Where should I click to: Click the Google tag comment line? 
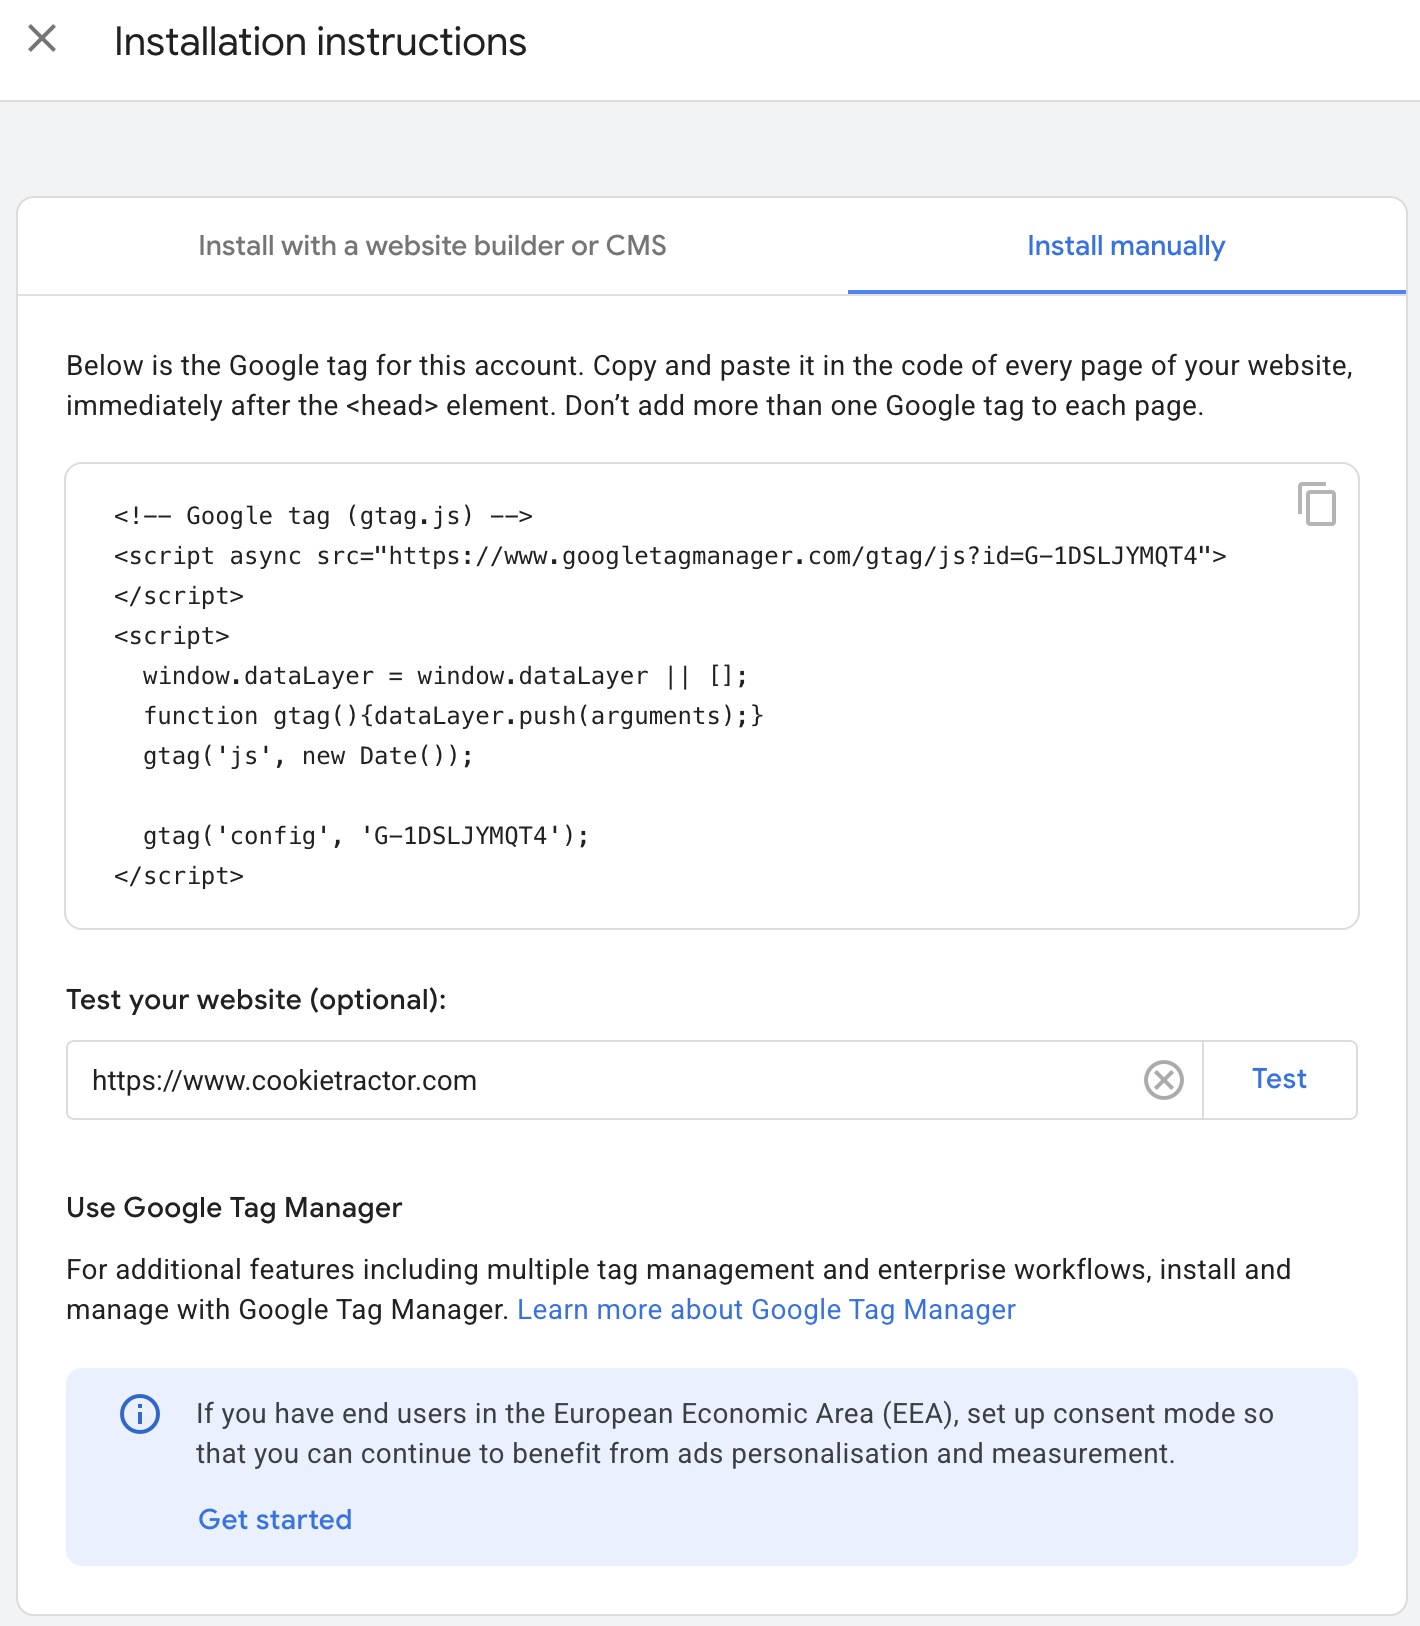[x=323, y=516]
